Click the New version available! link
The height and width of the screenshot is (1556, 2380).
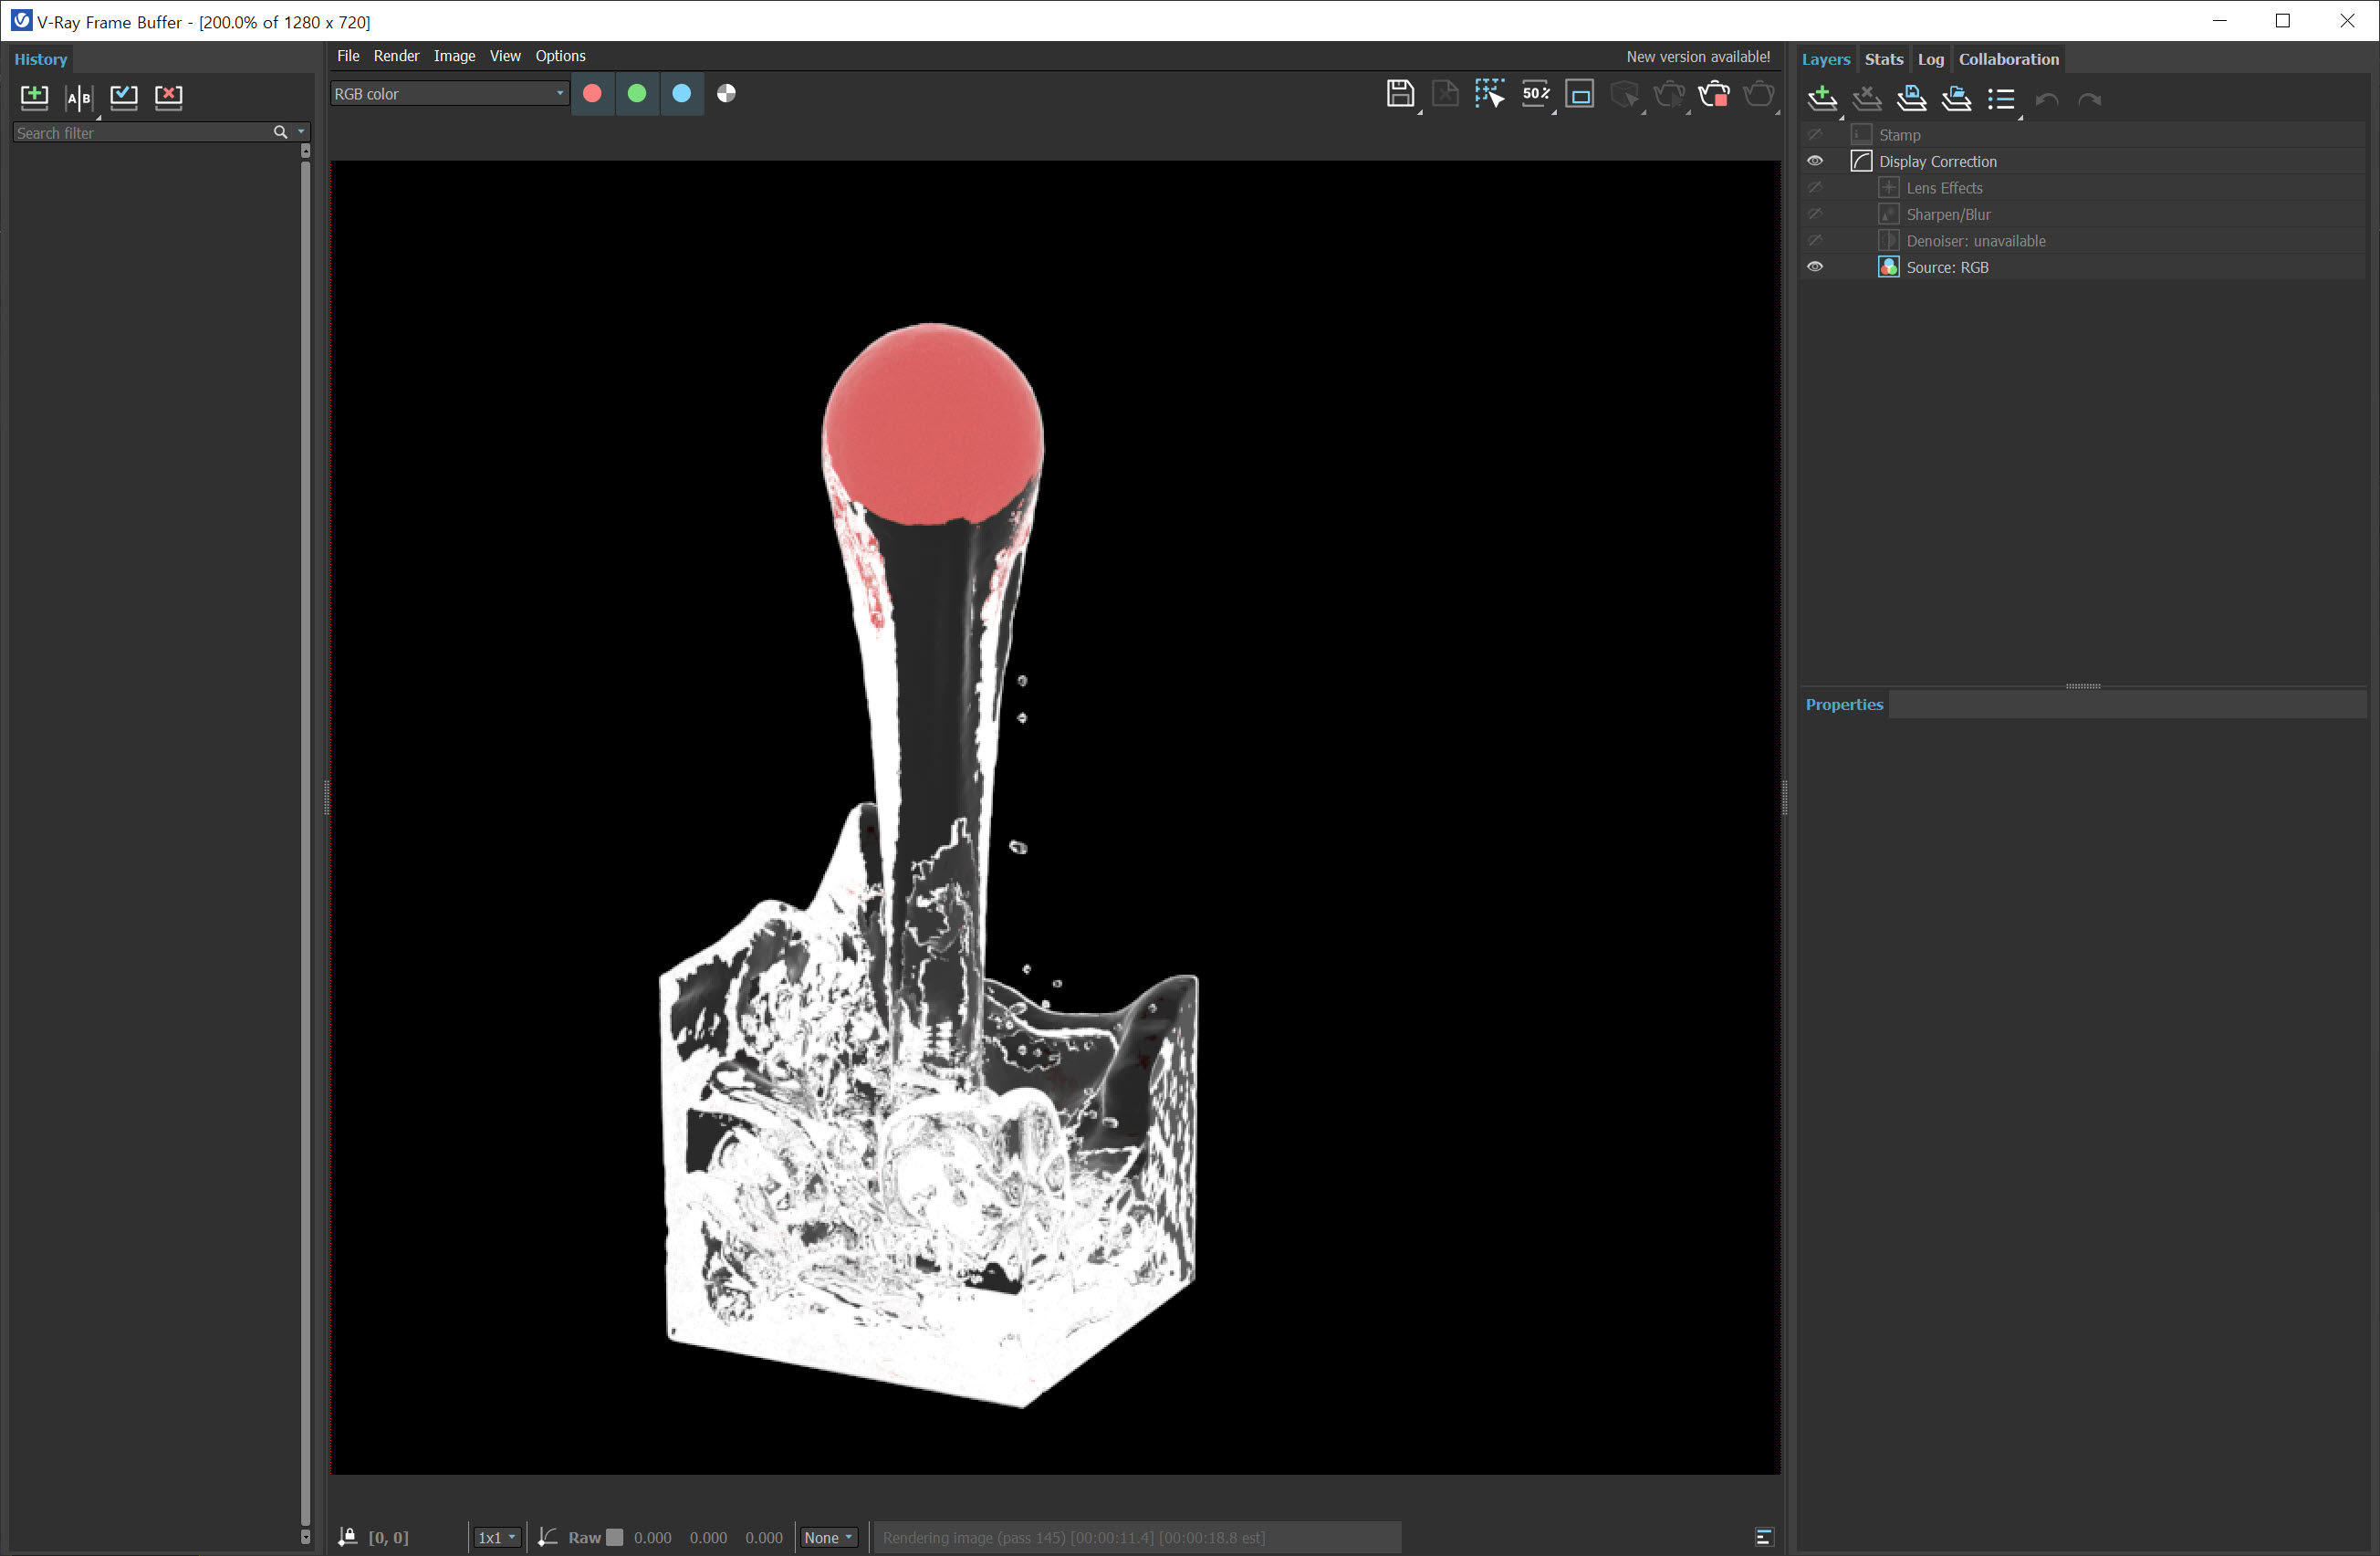[1697, 57]
